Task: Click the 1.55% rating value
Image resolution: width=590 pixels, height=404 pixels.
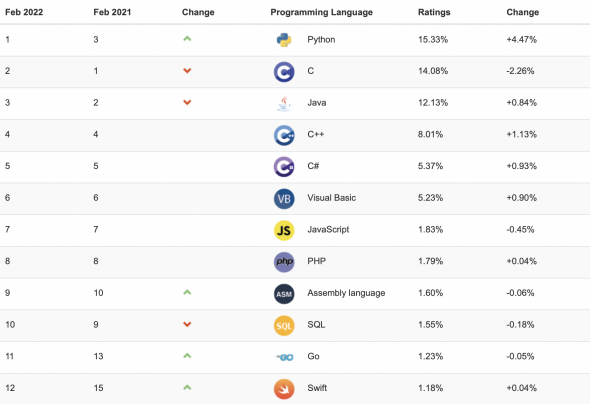Action: [430, 325]
